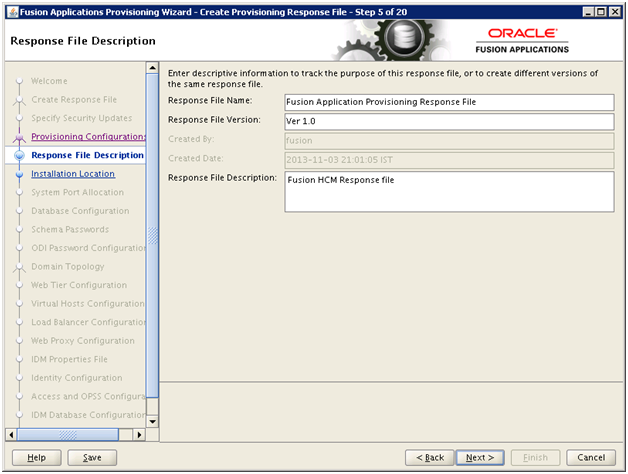Open the Help button

click(36, 457)
